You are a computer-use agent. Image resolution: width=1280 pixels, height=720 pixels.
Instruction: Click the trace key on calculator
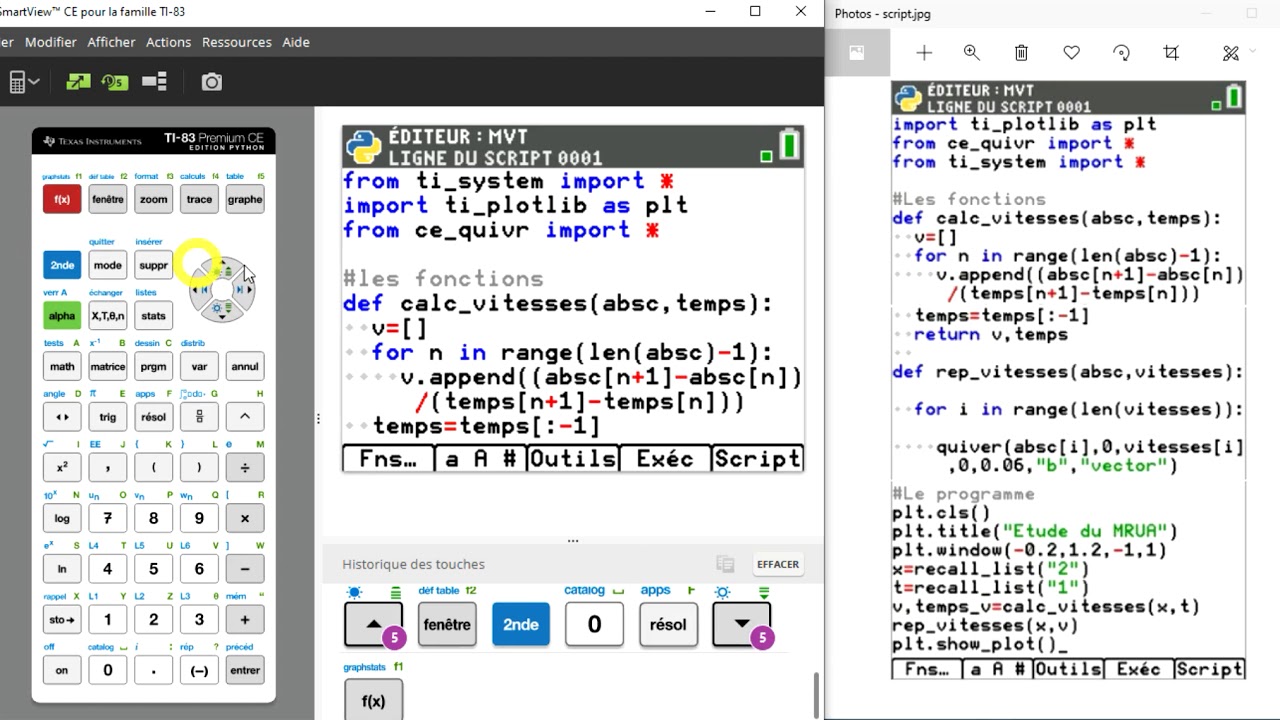click(199, 199)
